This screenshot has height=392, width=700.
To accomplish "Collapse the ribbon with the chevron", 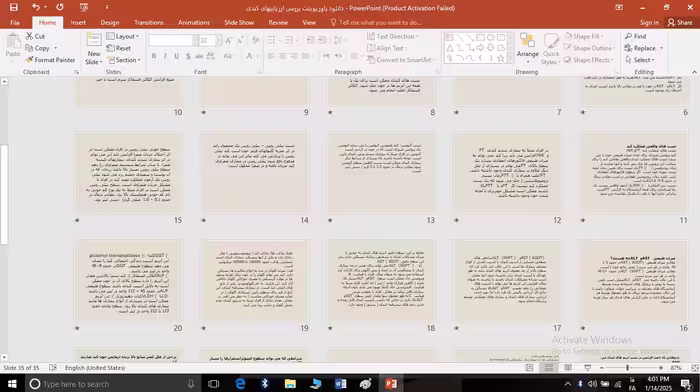I will pos(694,72).
